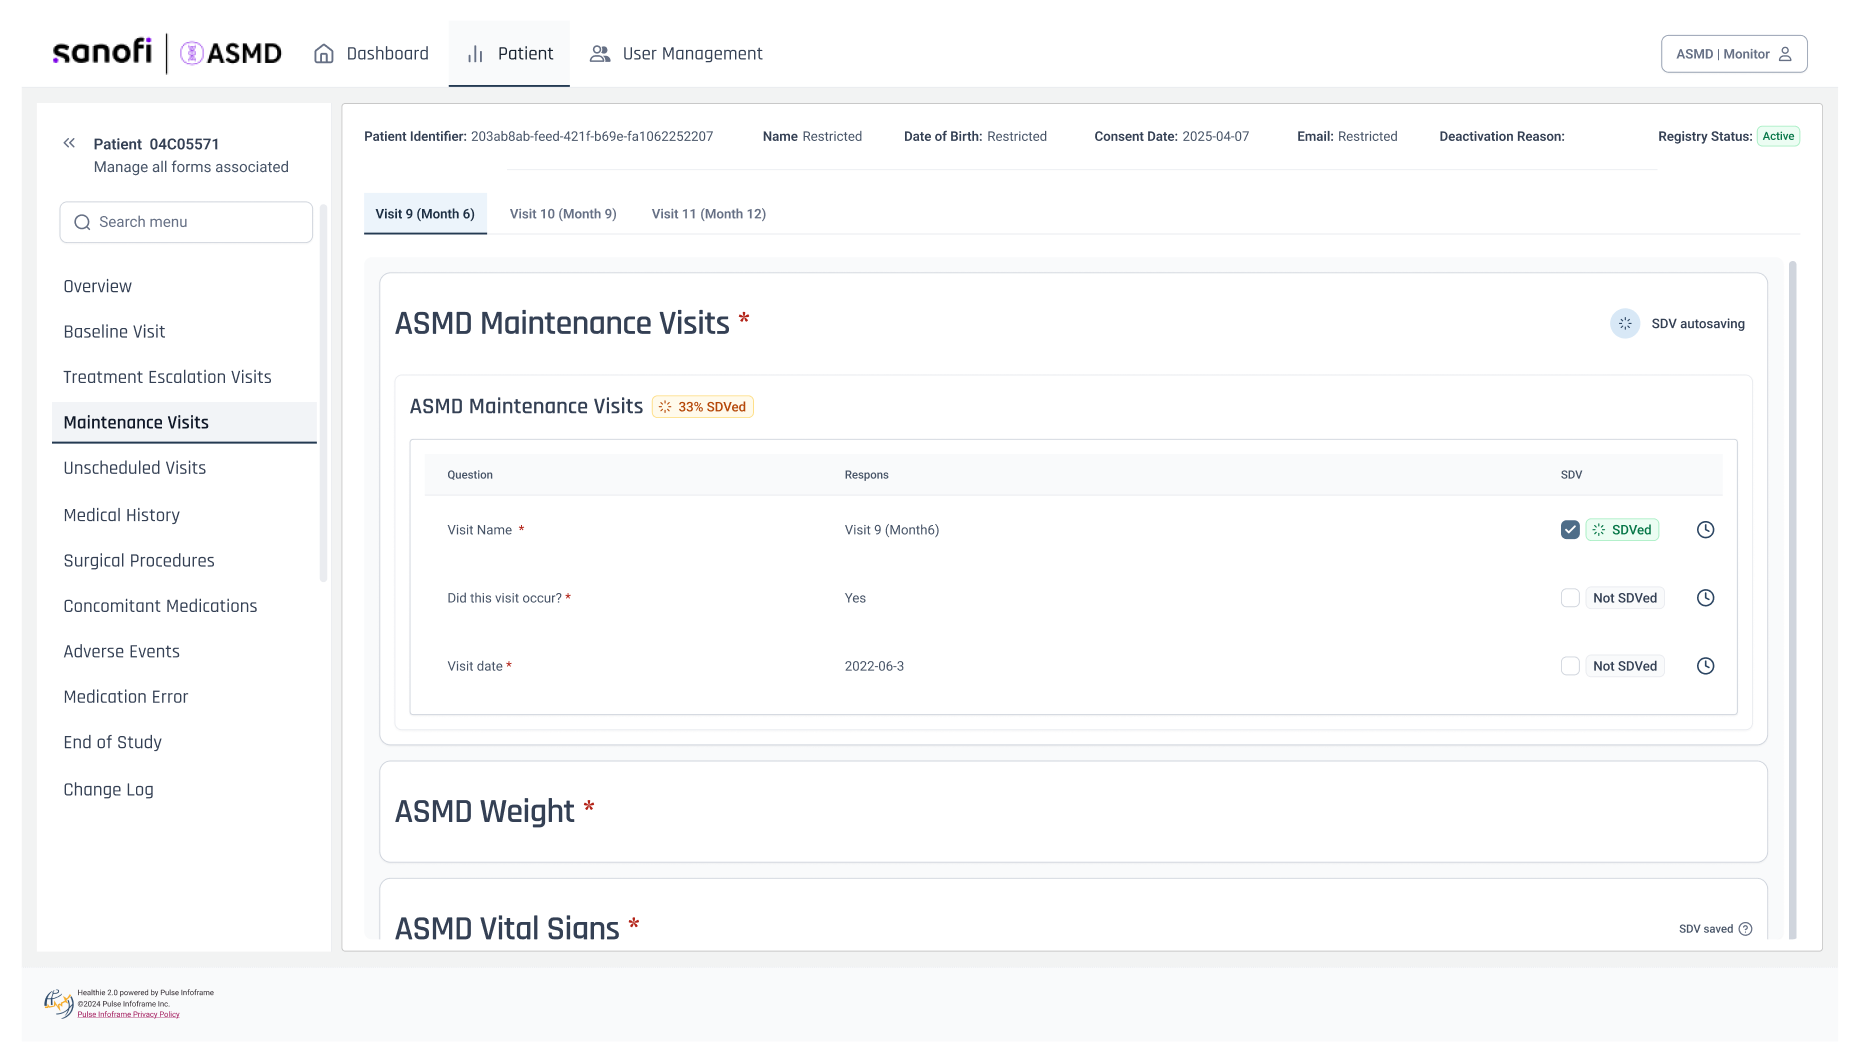
Task: Open Medication Error in sidebar
Action: click(126, 697)
